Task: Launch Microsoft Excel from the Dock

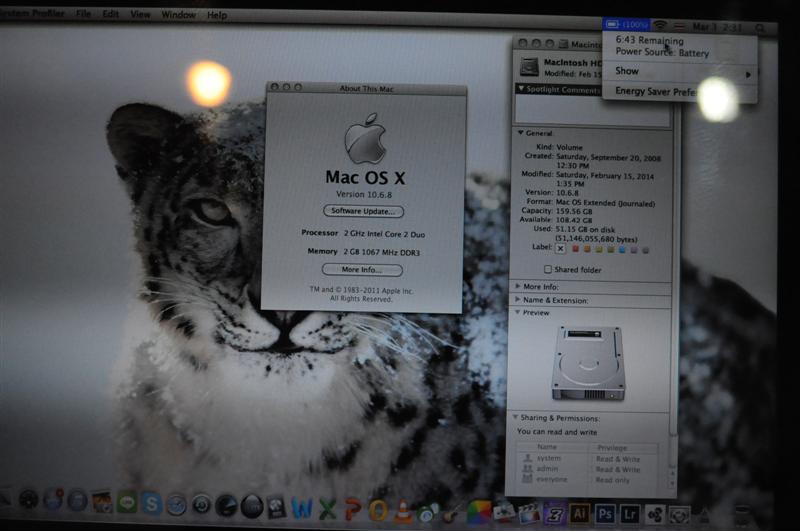Action: 327,509
